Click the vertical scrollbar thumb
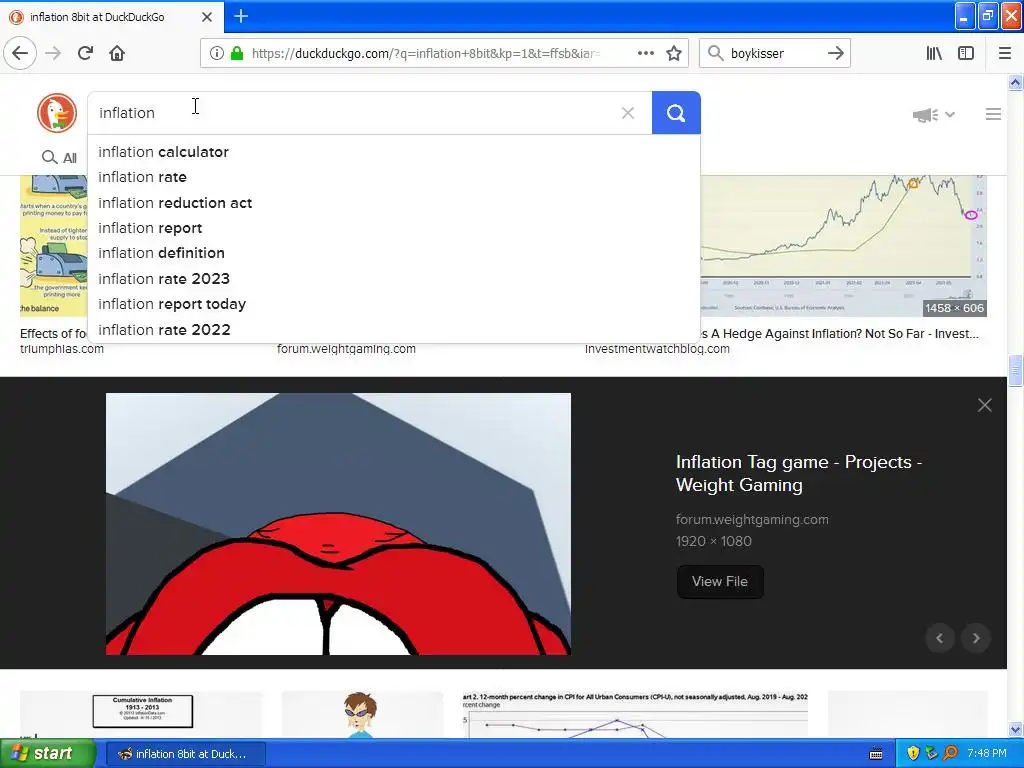This screenshot has height=768, width=1024. pos(1015,371)
